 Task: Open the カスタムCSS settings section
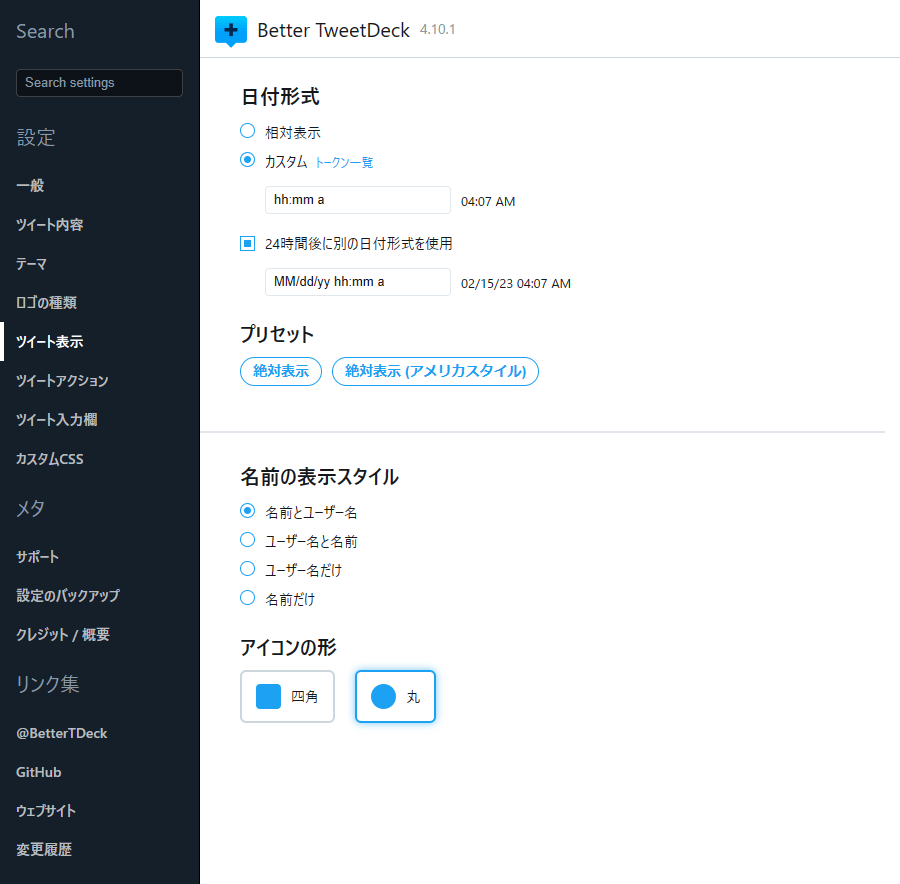[50, 459]
